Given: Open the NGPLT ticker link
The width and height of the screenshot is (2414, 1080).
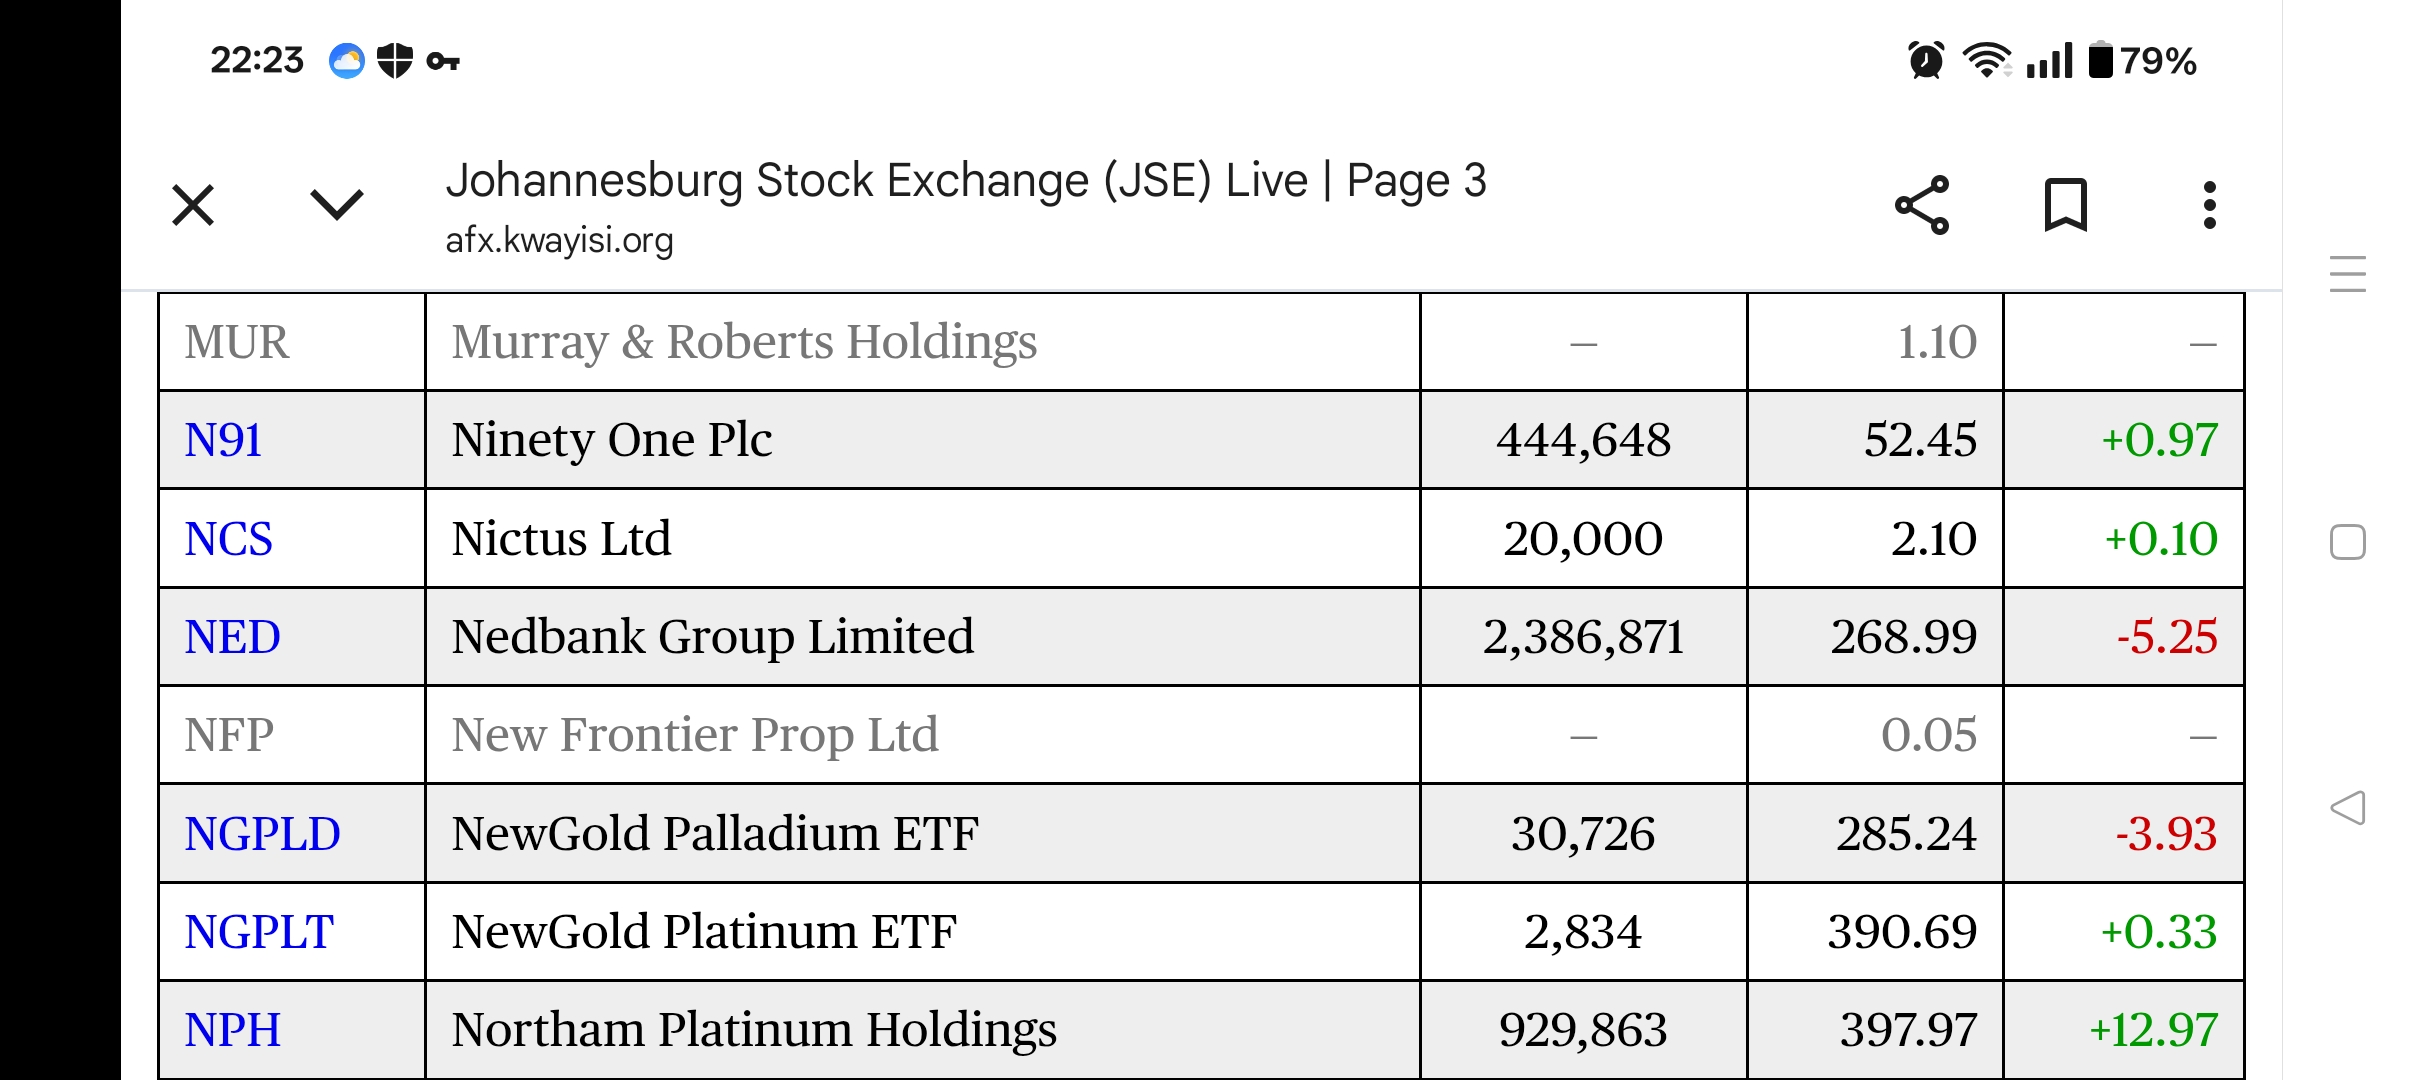Looking at the screenshot, I should click(x=259, y=932).
